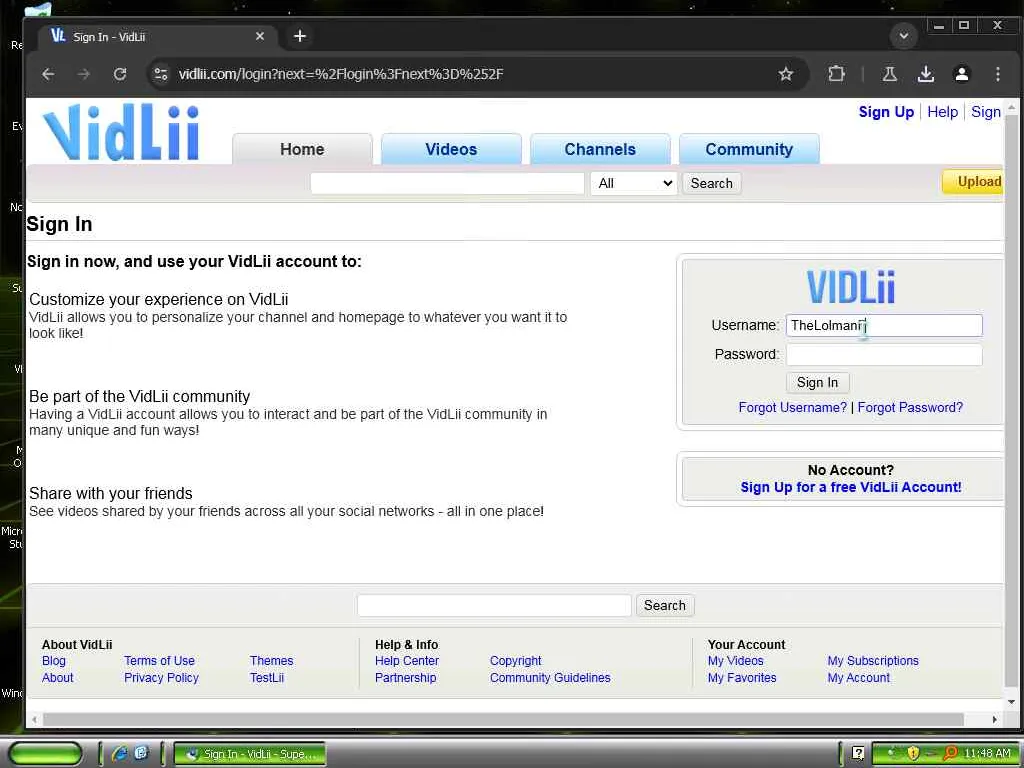
Task: Open the Chrome three-dot menu
Action: 997,74
